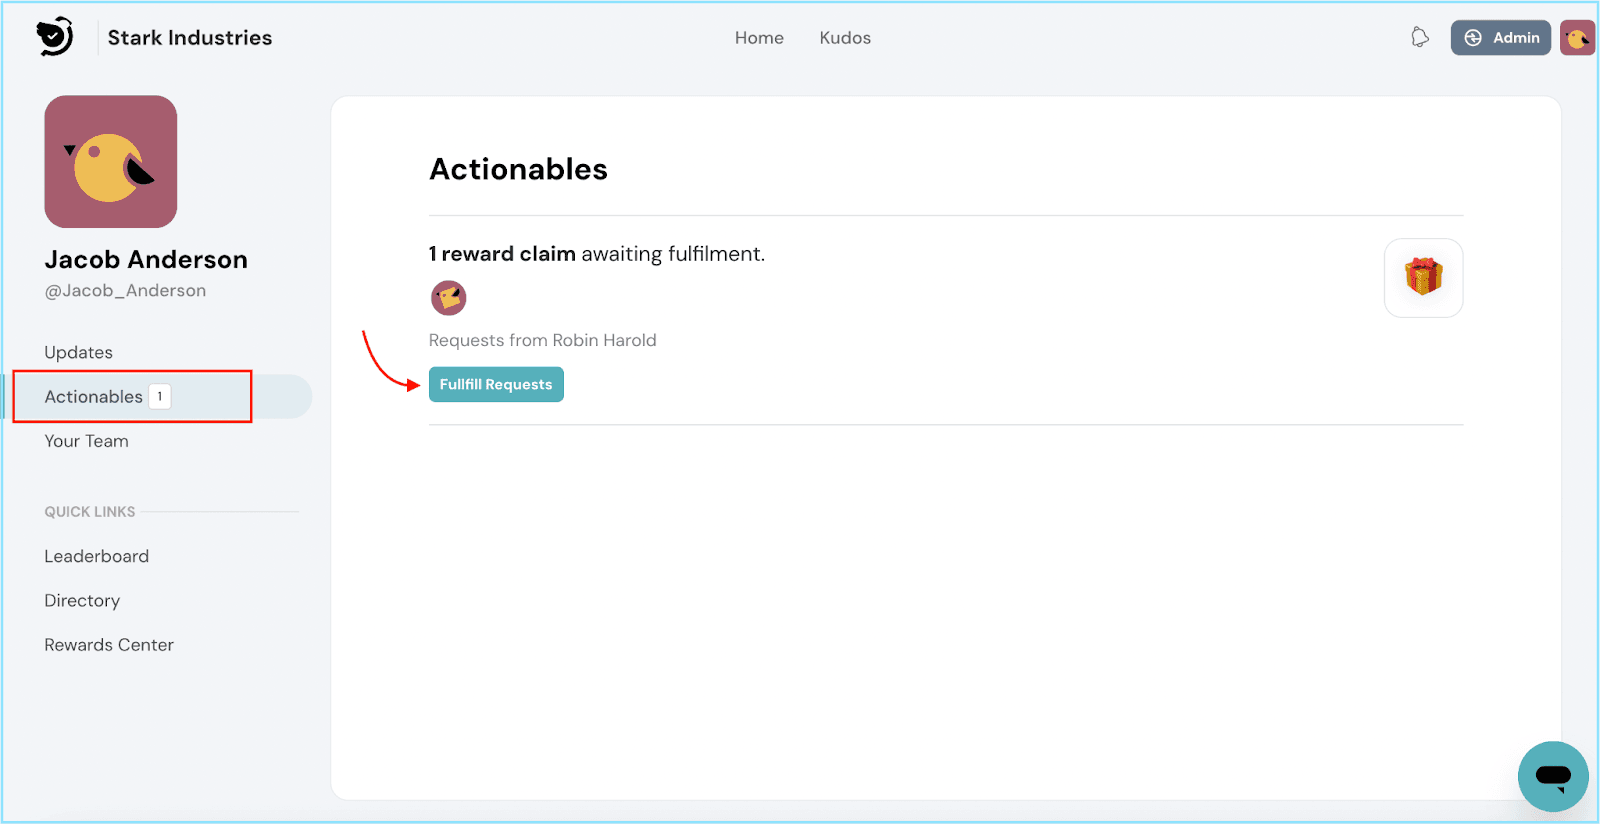1600x824 pixels.
Task: Open the Leaderboard quick link
Action: click(x=96, y=556)
